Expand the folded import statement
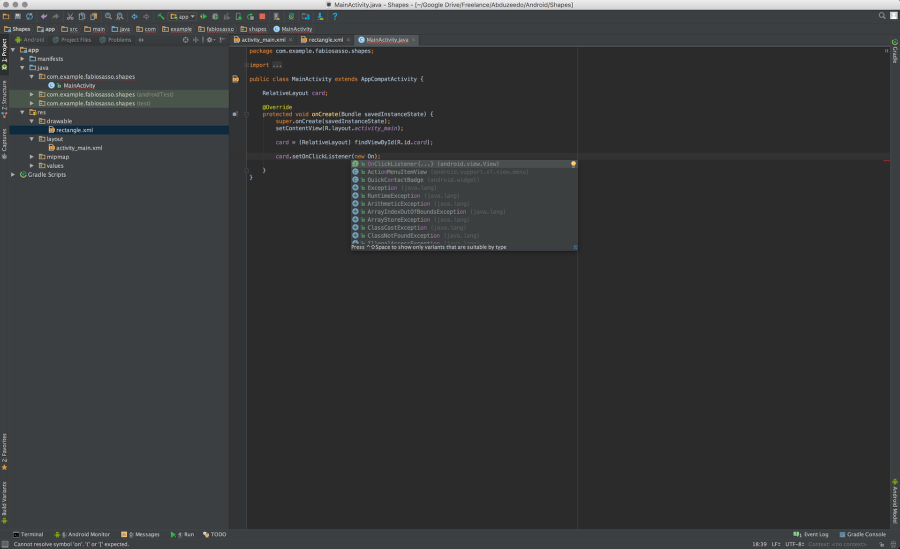 [x=247, y=65]
